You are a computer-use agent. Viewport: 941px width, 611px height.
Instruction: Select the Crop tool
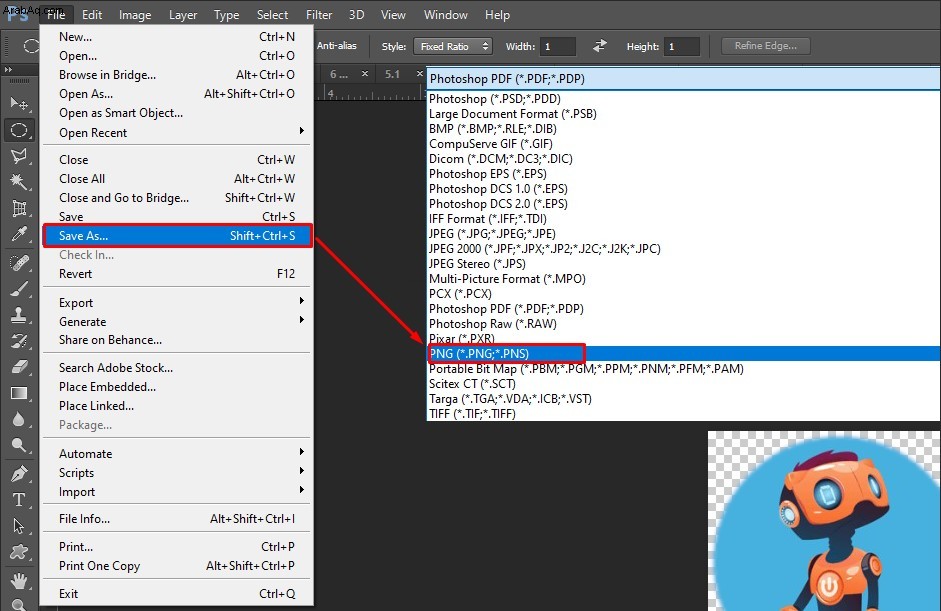[19, 208]
